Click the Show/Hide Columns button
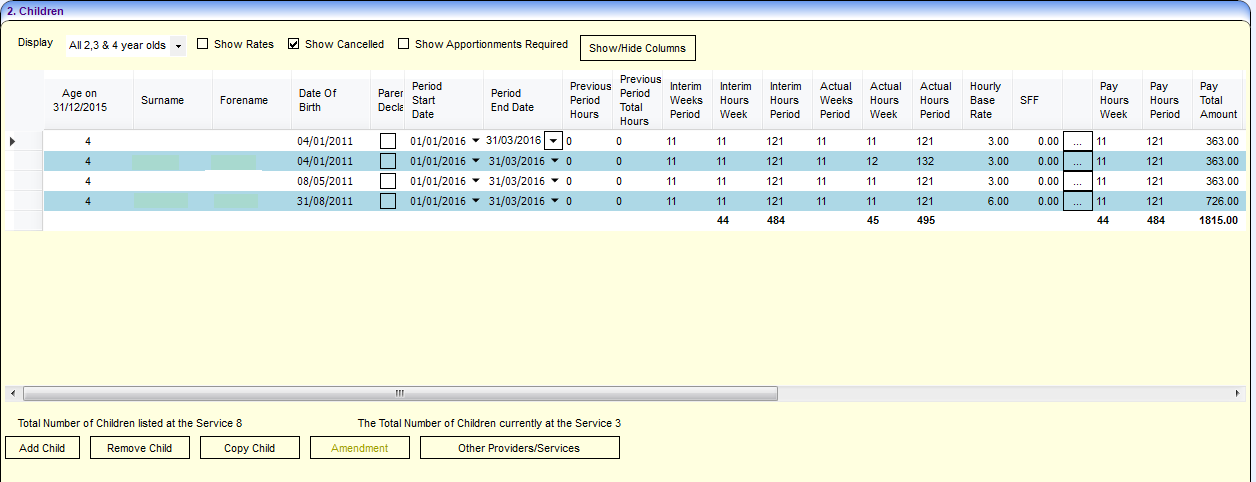 click(x=637, y=48)
